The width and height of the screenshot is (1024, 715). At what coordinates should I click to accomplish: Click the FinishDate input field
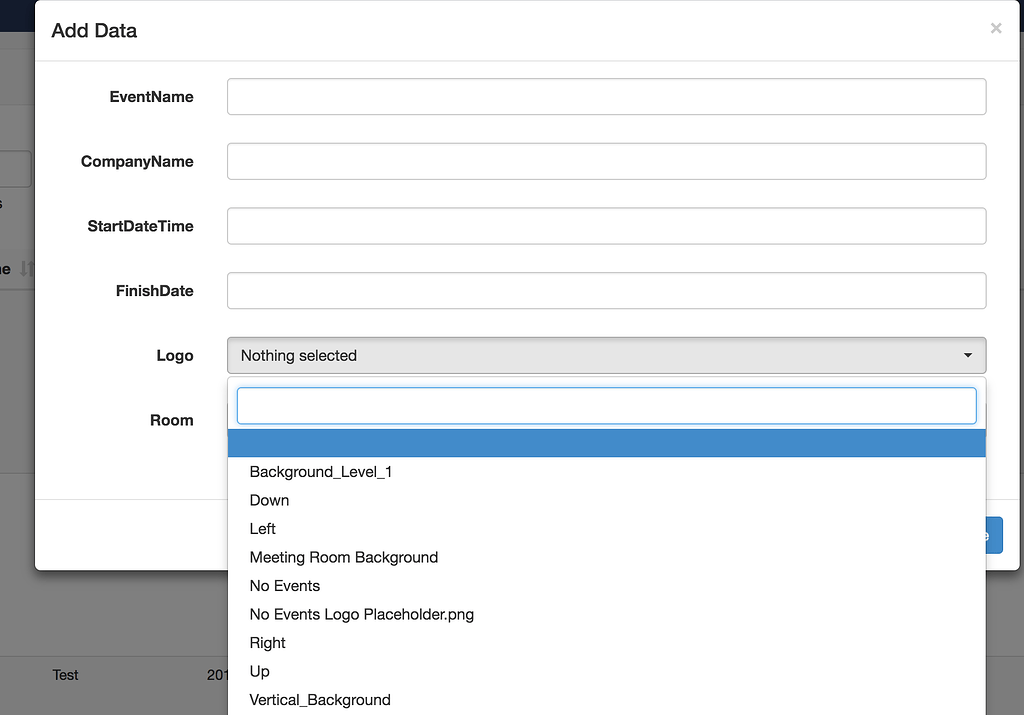(606, 291)
